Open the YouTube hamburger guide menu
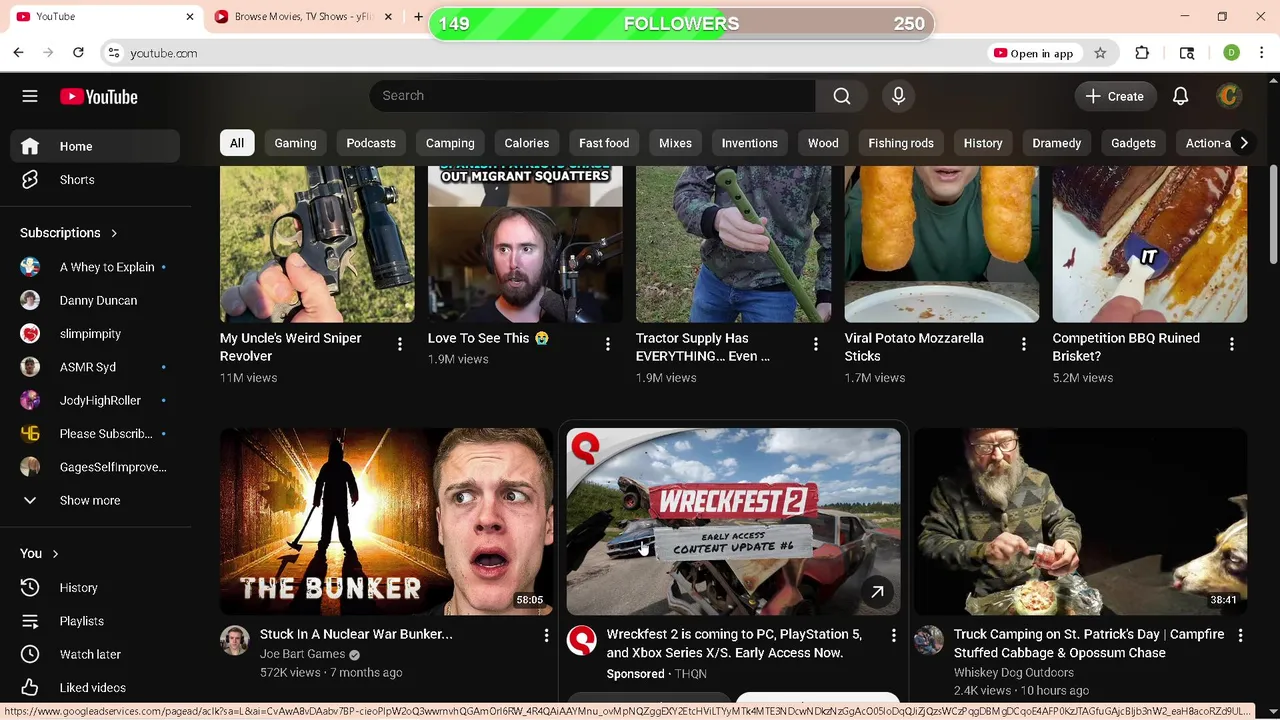This screenshot has height=720, width=1280. click(x=30, y=96)
